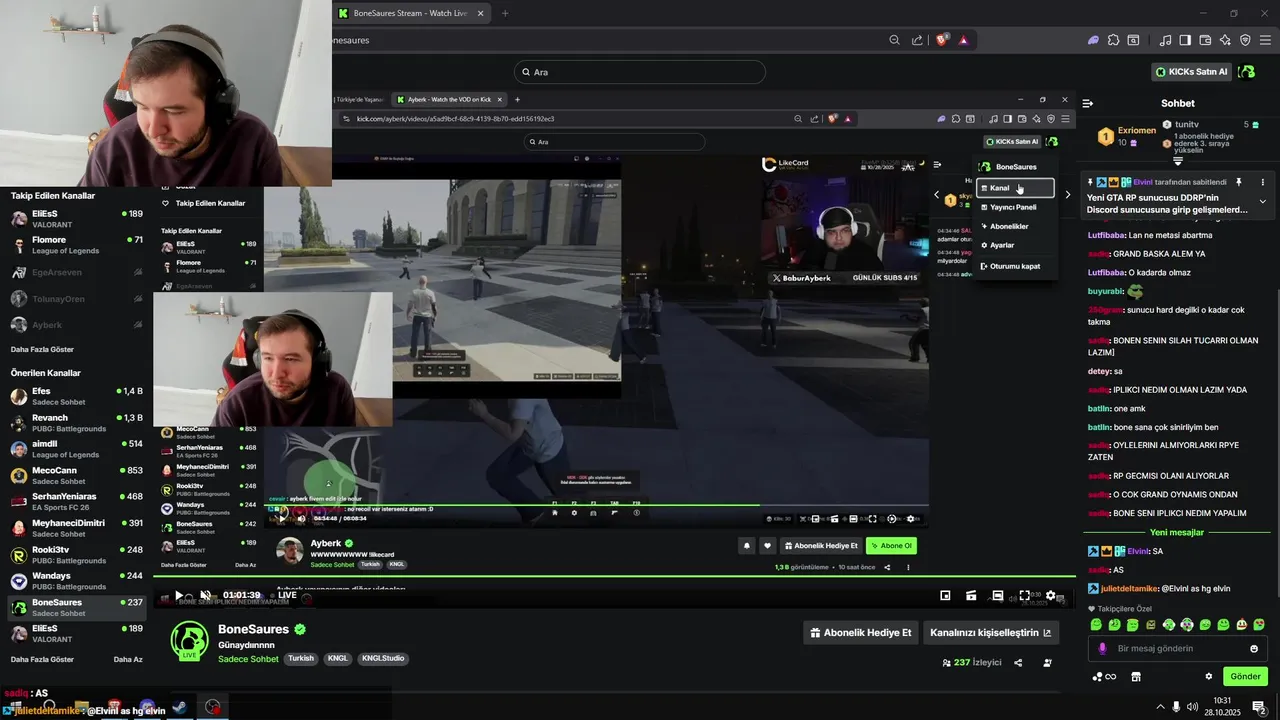
Task: Switch to the BoneSaures Stream browser tab
Action: 410,13
